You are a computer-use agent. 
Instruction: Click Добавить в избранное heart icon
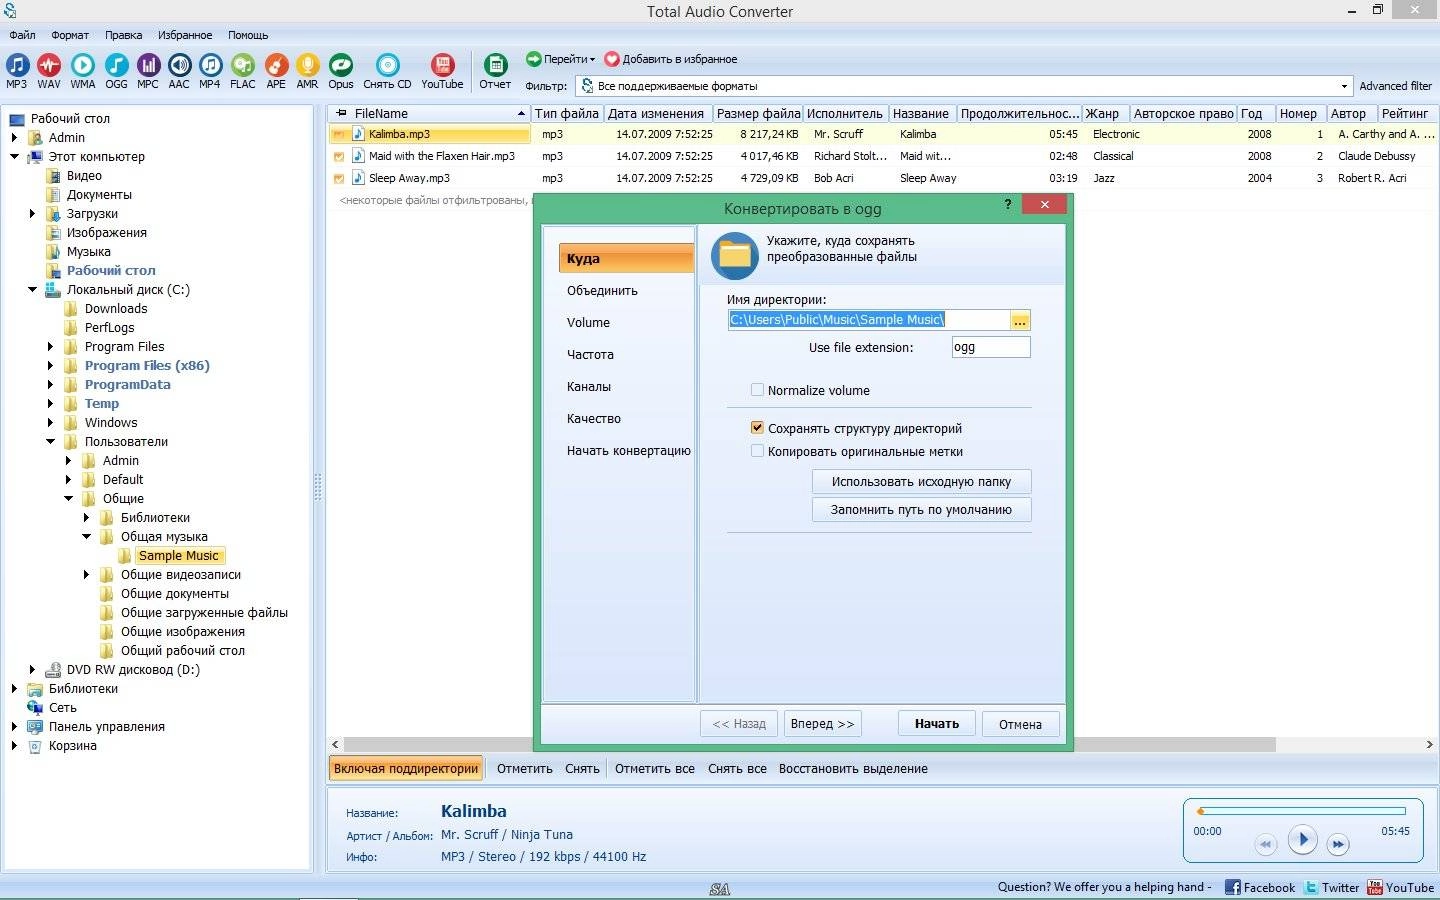point(612,59)
